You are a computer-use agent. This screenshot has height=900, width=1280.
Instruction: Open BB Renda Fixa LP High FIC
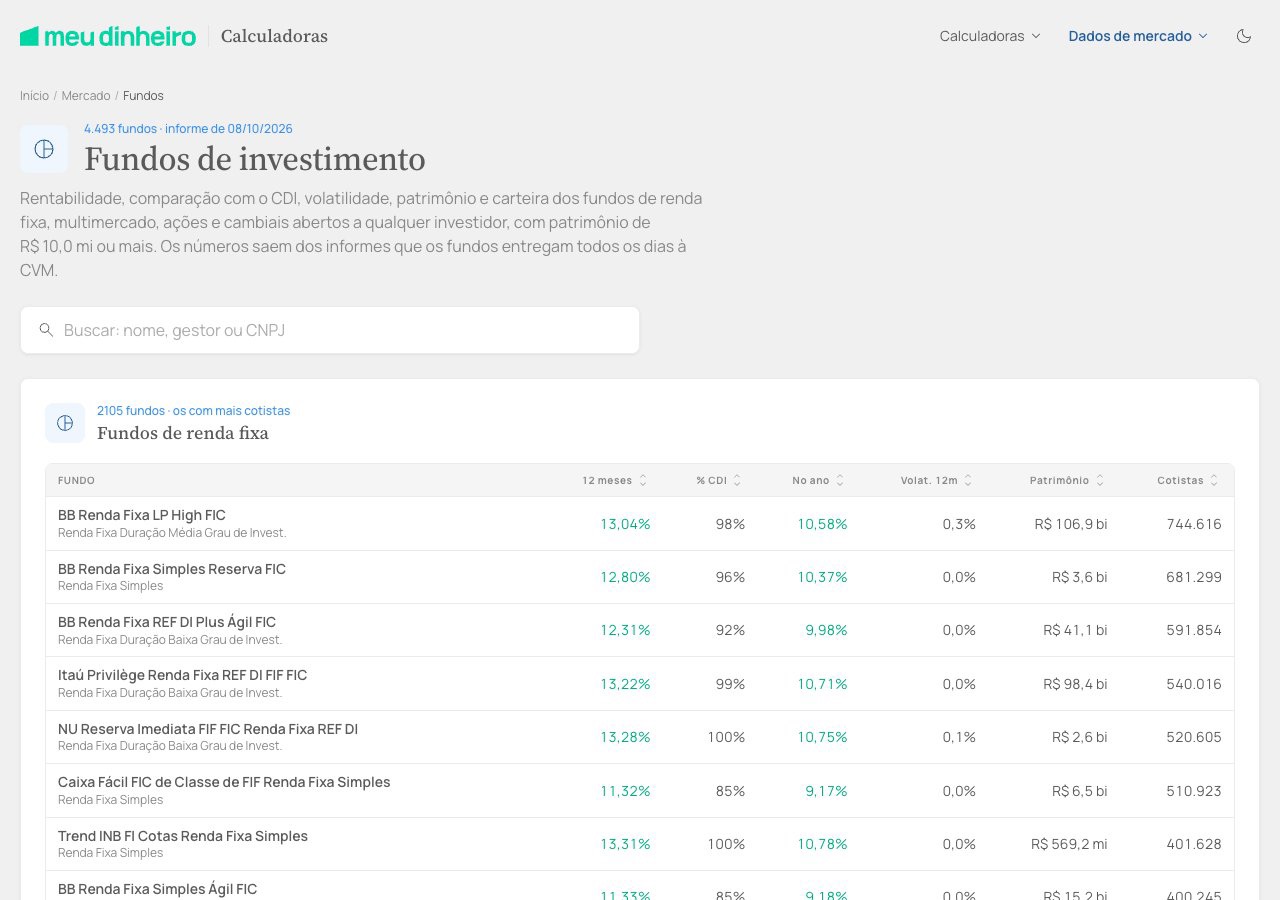pos(142,515)
